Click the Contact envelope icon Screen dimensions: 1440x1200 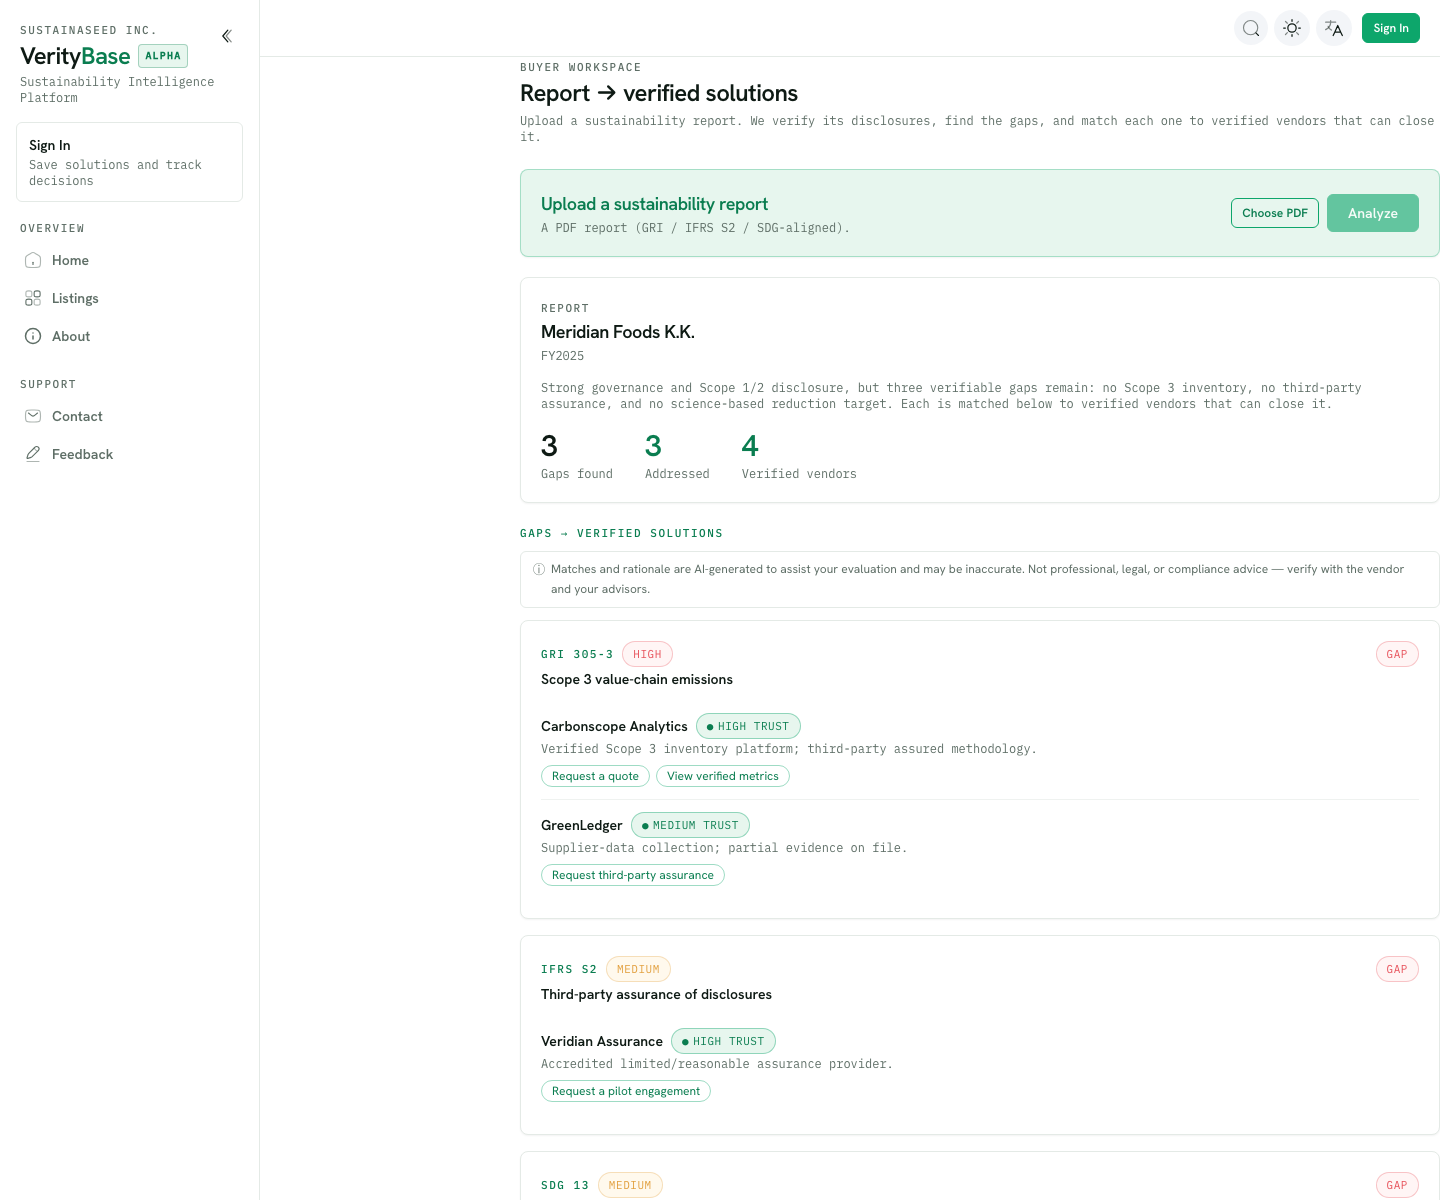33,416
